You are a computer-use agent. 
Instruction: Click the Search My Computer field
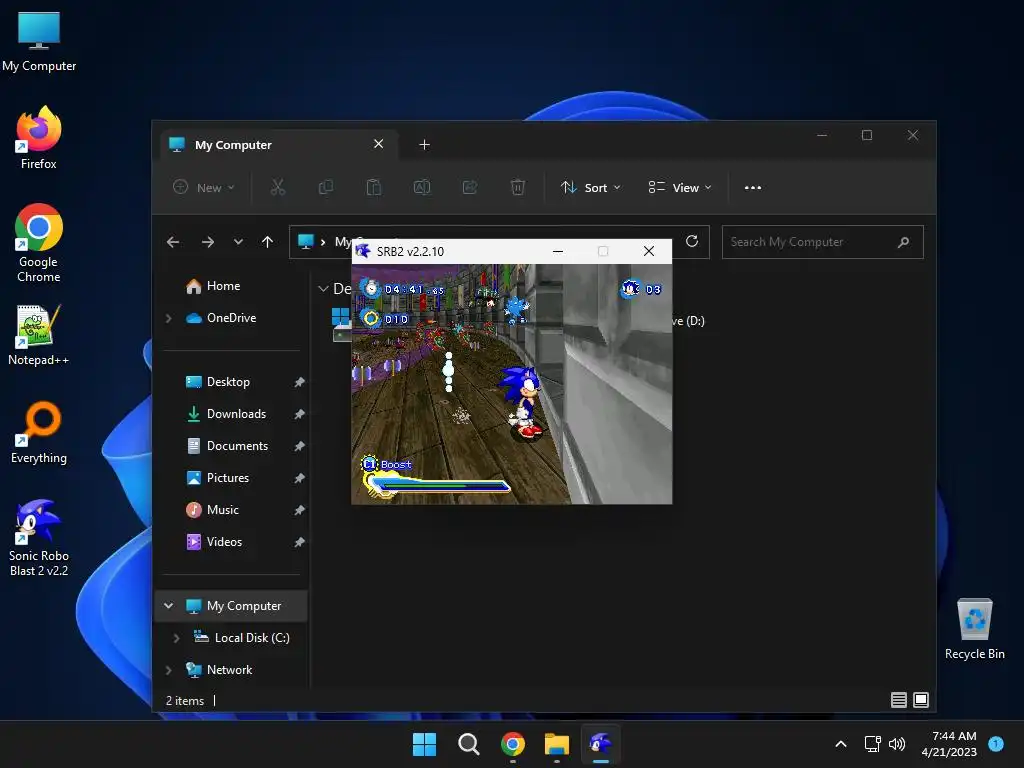point(823,242)
